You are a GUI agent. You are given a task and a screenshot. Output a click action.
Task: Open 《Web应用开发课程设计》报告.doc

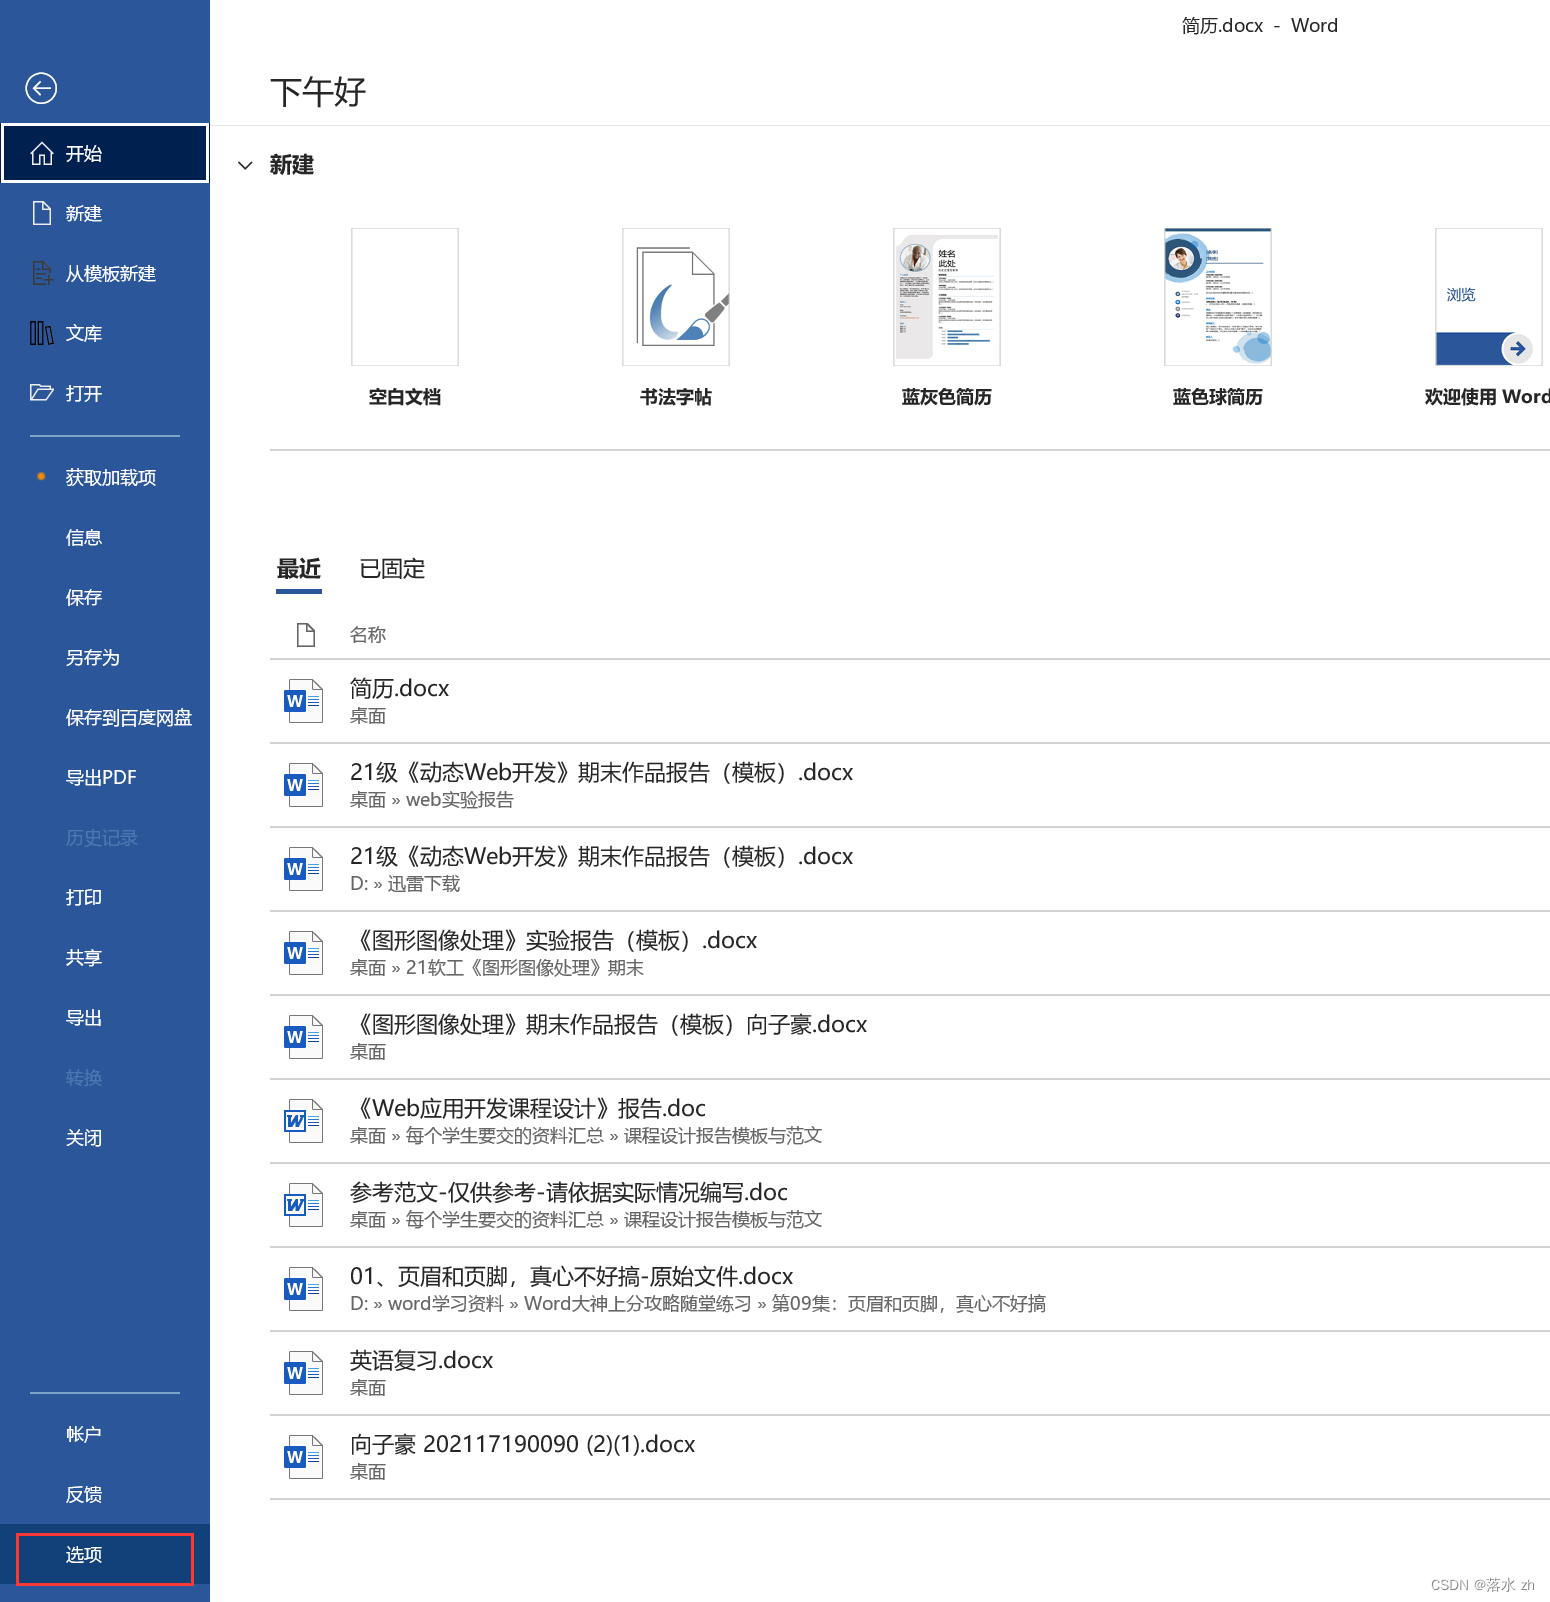click(910, 1121)
